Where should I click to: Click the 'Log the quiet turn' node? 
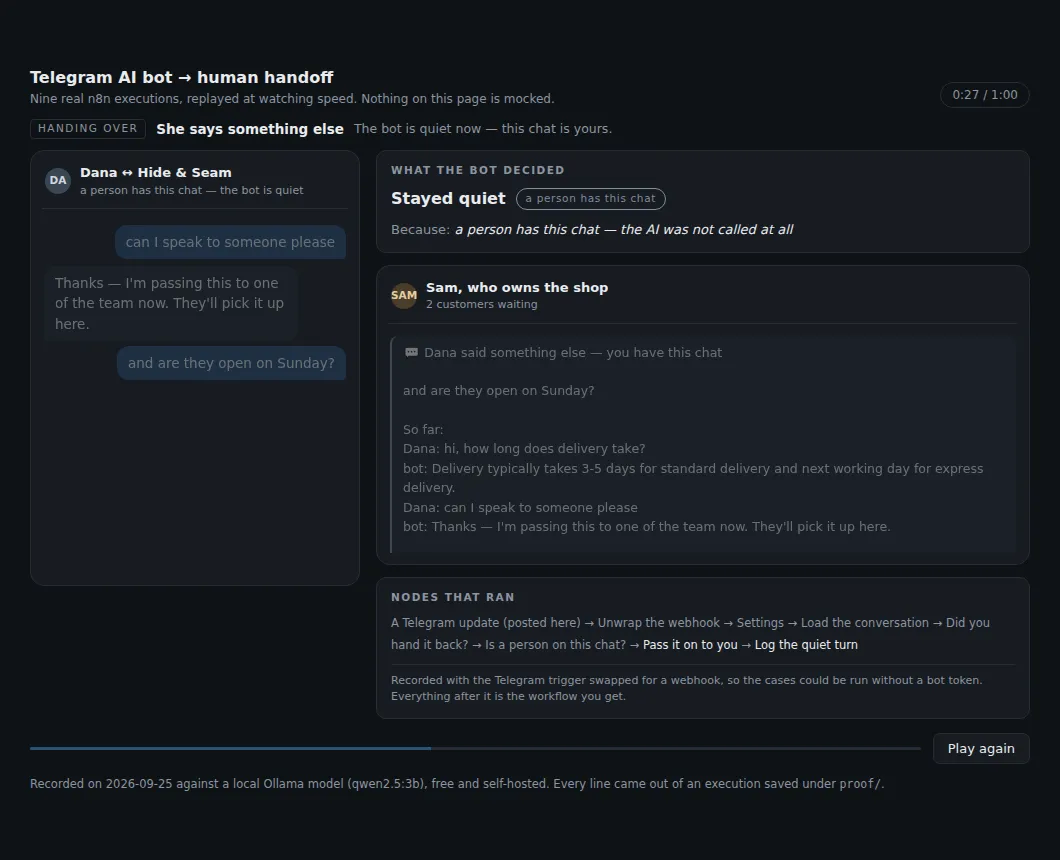coord(806,644)
